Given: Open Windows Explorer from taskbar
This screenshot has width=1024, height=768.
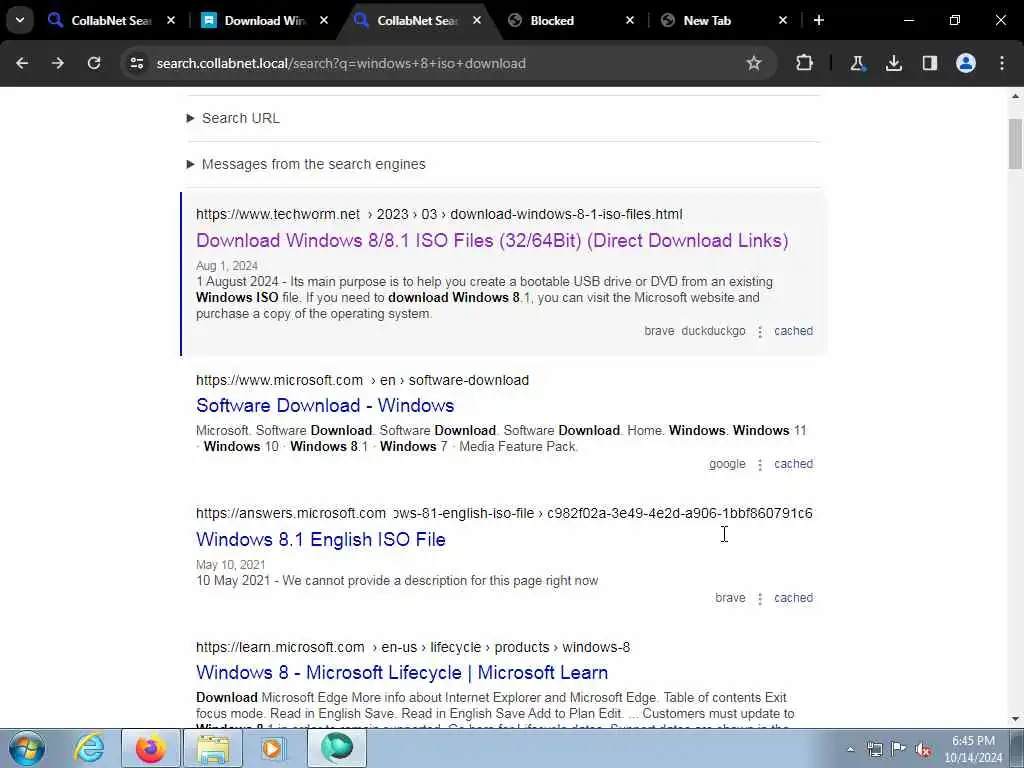Looking at the screenshot, I should coord(213,748).
